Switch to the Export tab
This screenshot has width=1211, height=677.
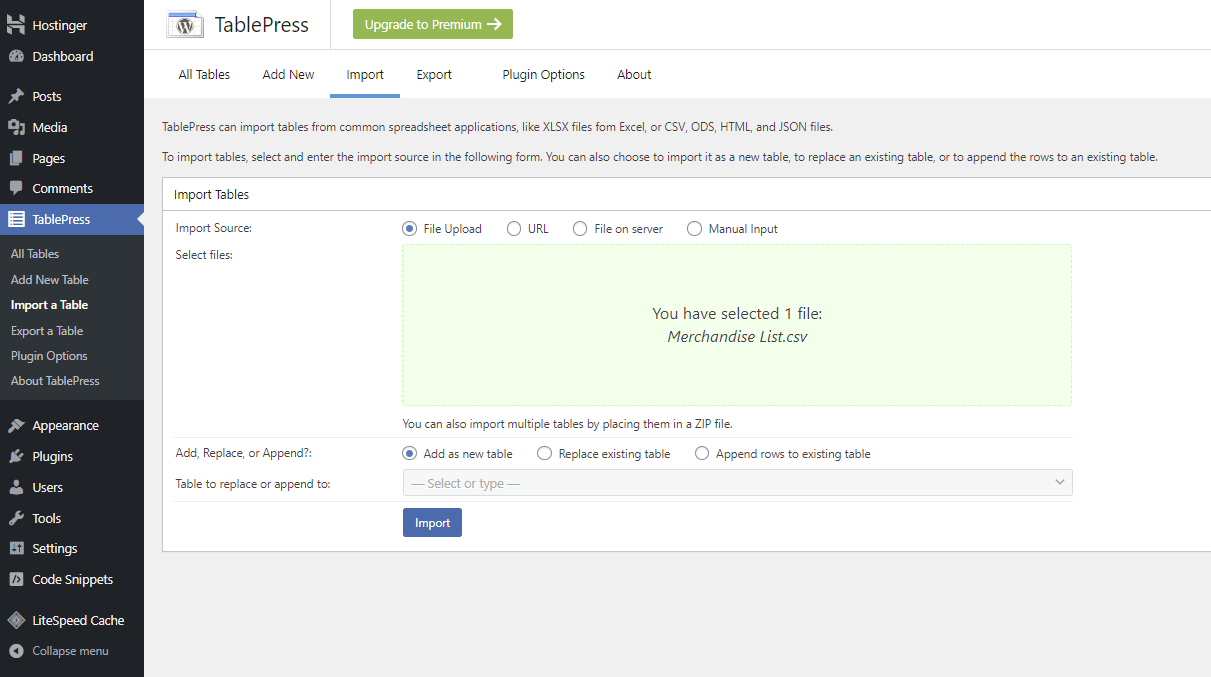pos(433,74)
